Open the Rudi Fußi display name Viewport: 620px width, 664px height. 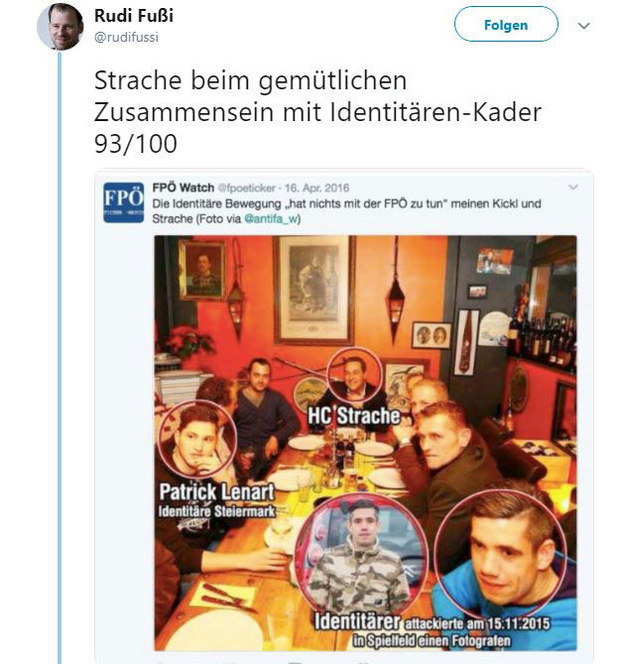coord(134,16)
